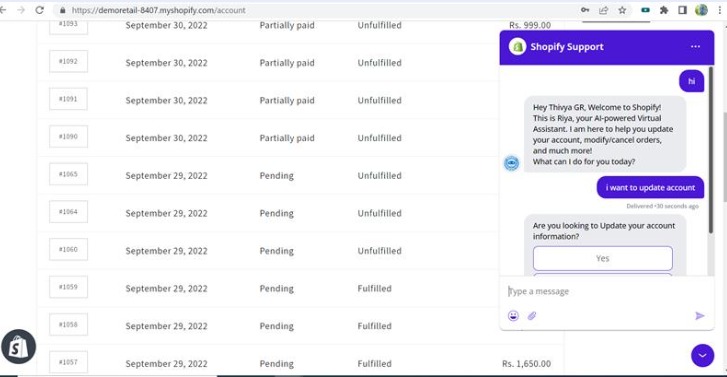This screenshot has width=727, height=377.
Task: Minimize chat with the round chevron button
Action: (x=702, y=355)
